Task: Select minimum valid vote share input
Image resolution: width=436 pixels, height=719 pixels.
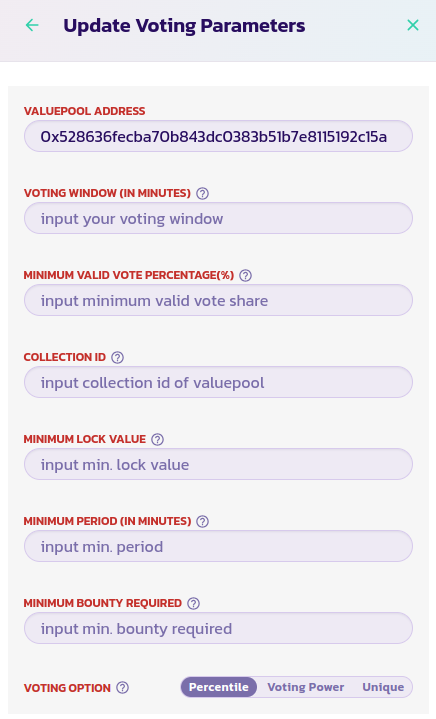Action: click(218, 300)
